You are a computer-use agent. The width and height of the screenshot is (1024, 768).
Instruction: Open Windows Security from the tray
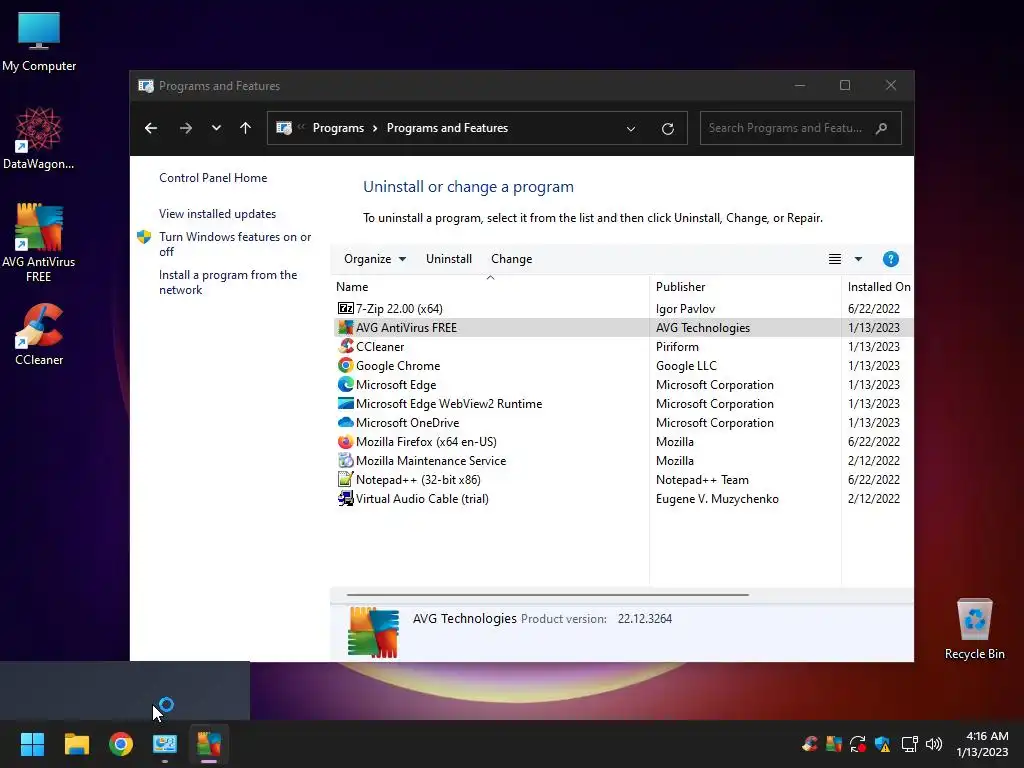pos(882,744)
